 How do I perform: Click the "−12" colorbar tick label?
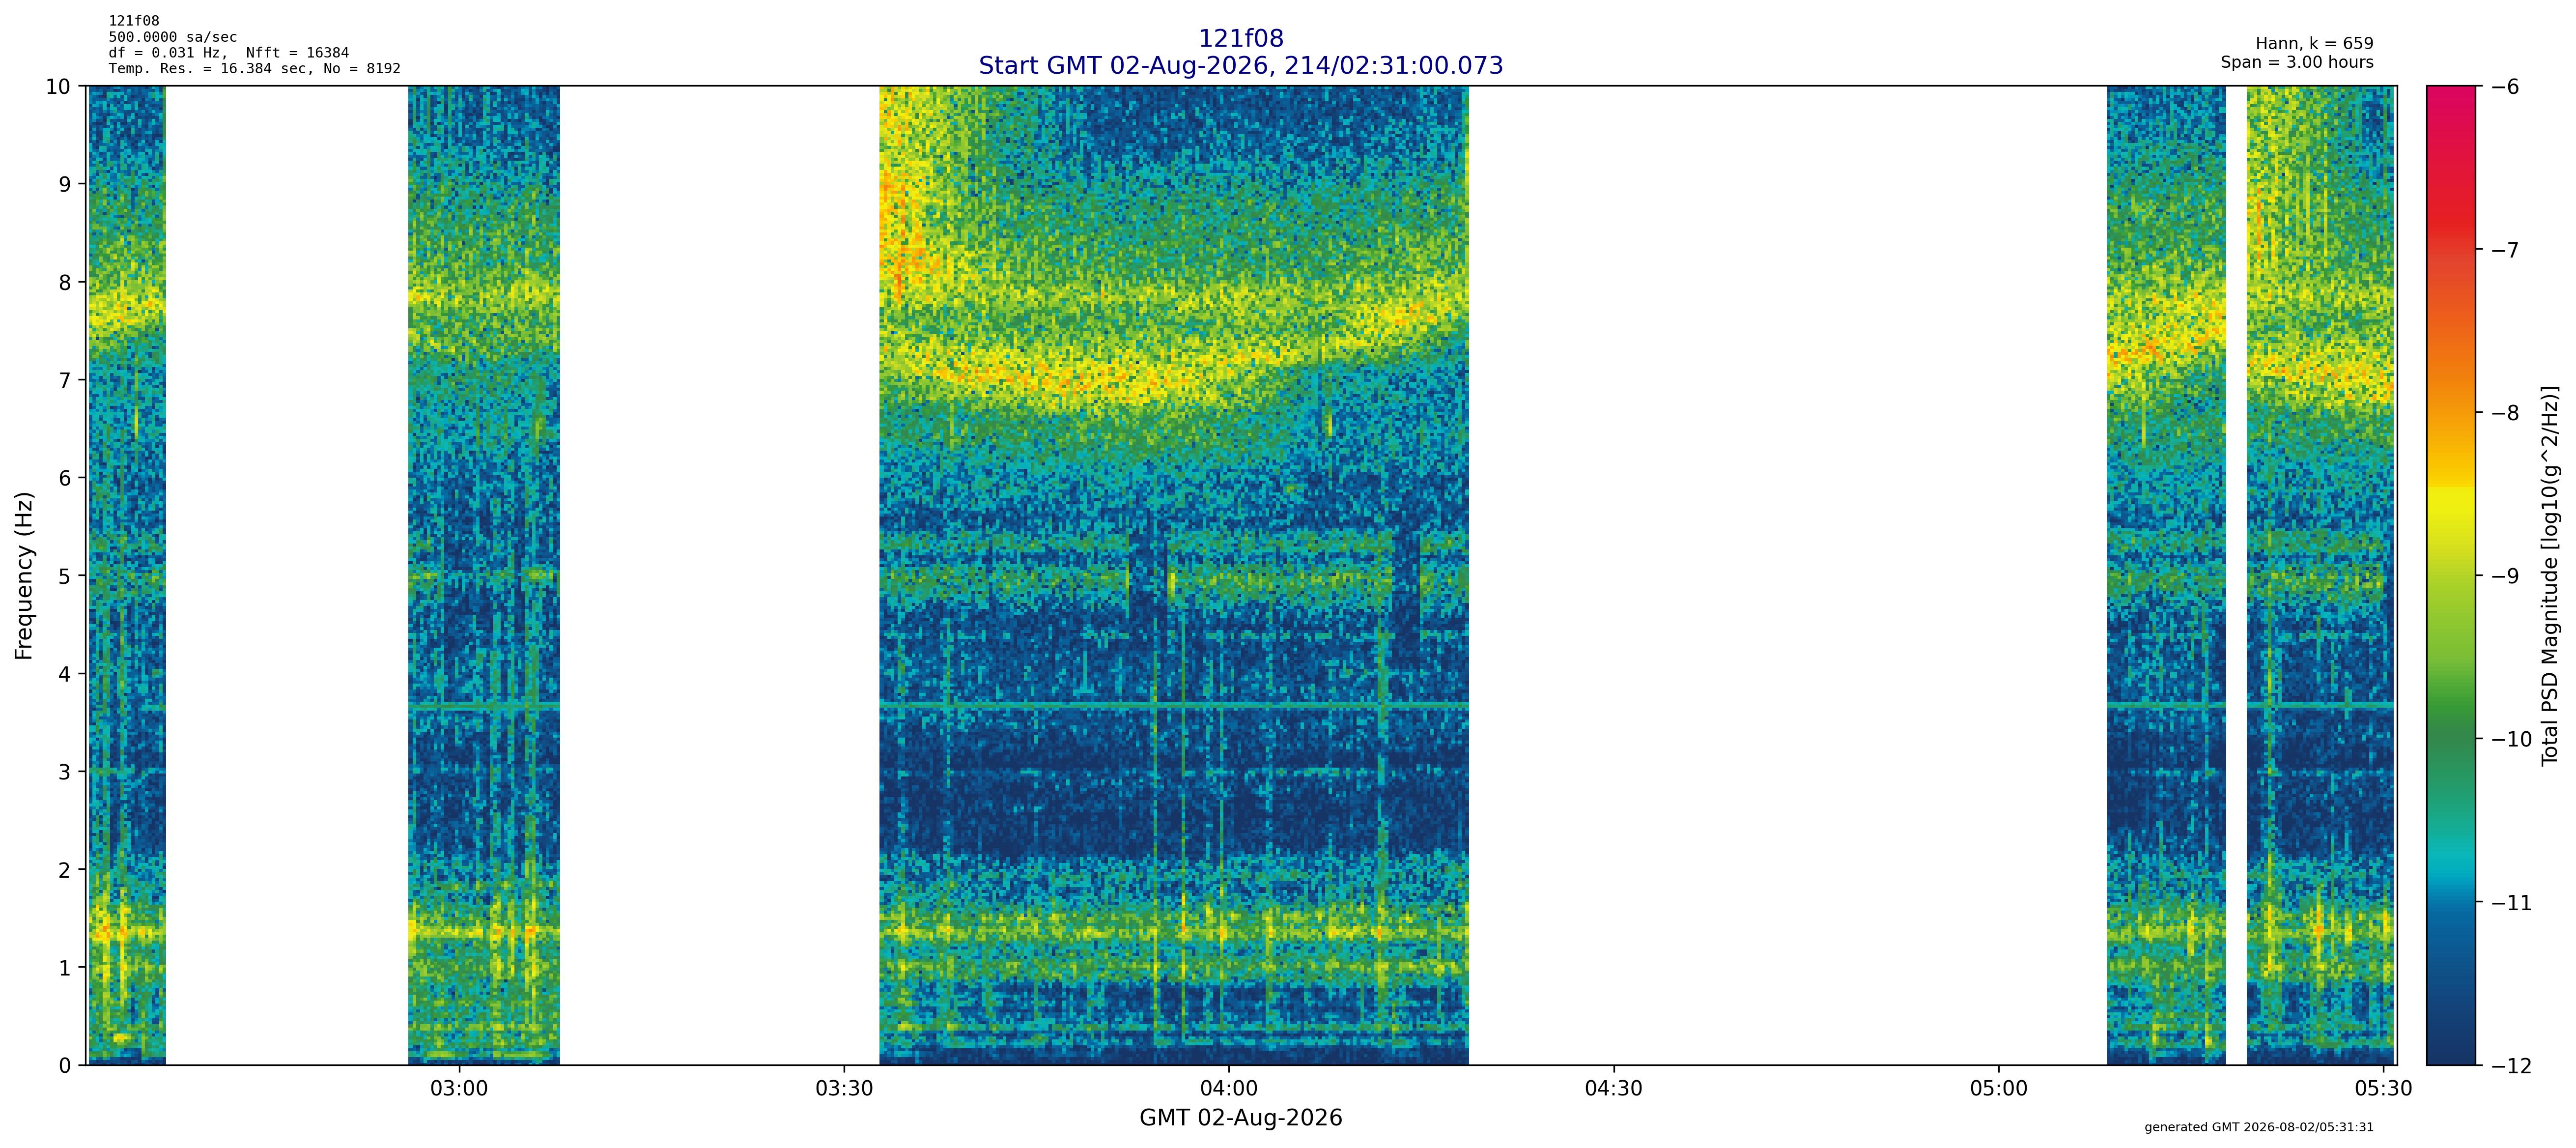[x=2510, y=1066]
